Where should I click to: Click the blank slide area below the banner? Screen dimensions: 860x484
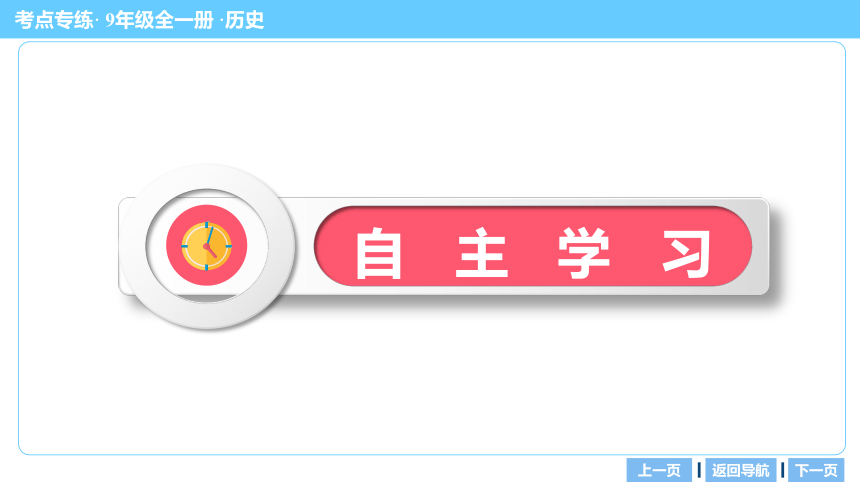[432, 390]
